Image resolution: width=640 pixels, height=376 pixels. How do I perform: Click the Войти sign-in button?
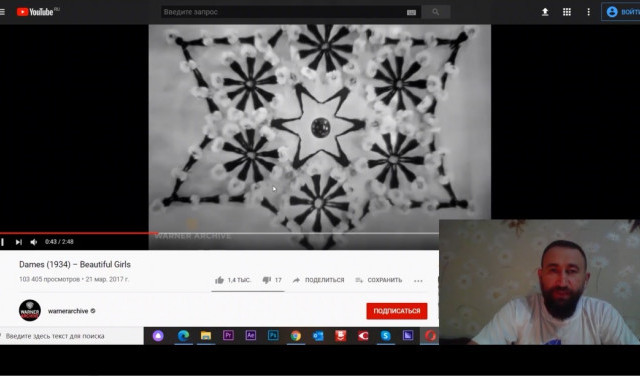click(x=621, y=12)
